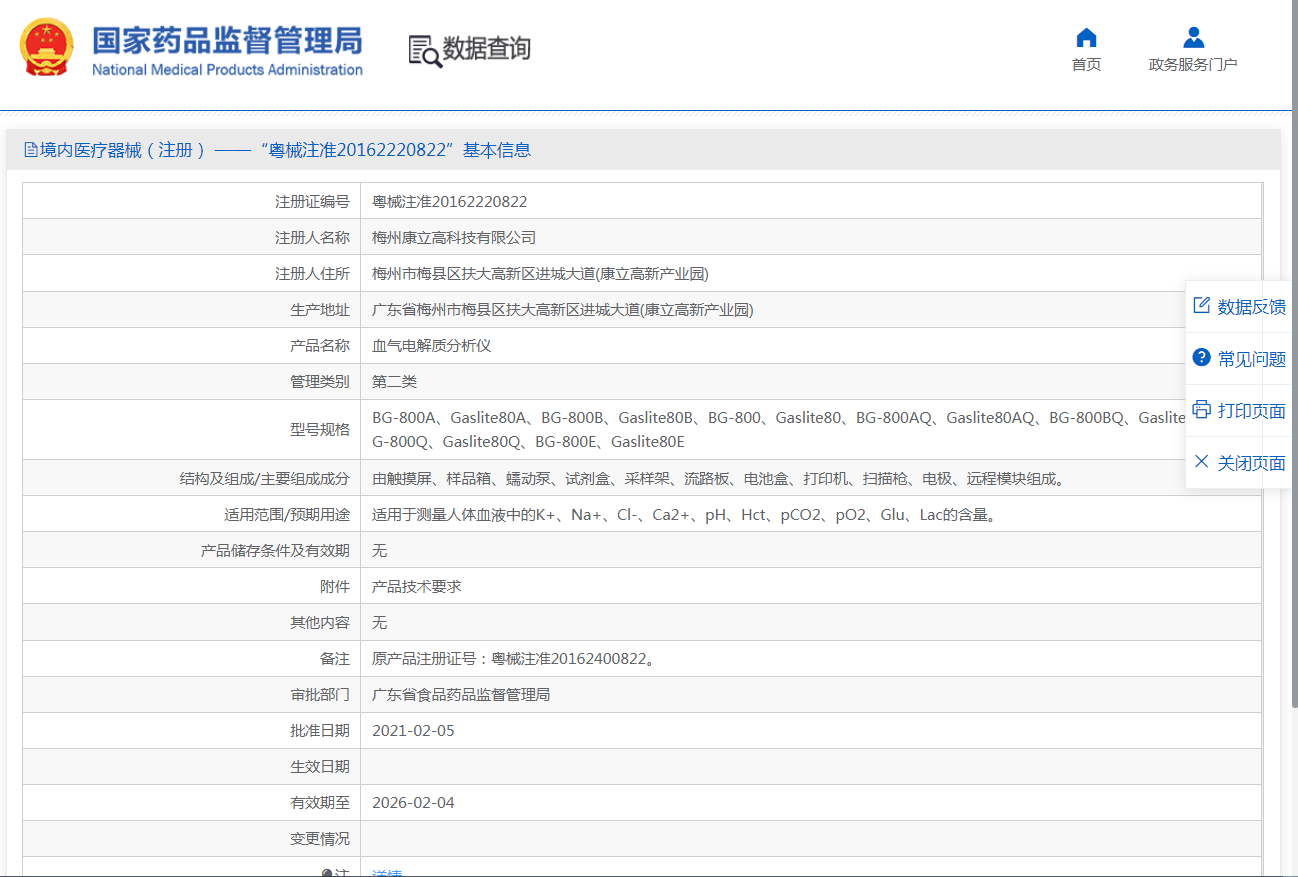
Task: Open the 政务服务门户 link text
Action: click(1193, 65)
